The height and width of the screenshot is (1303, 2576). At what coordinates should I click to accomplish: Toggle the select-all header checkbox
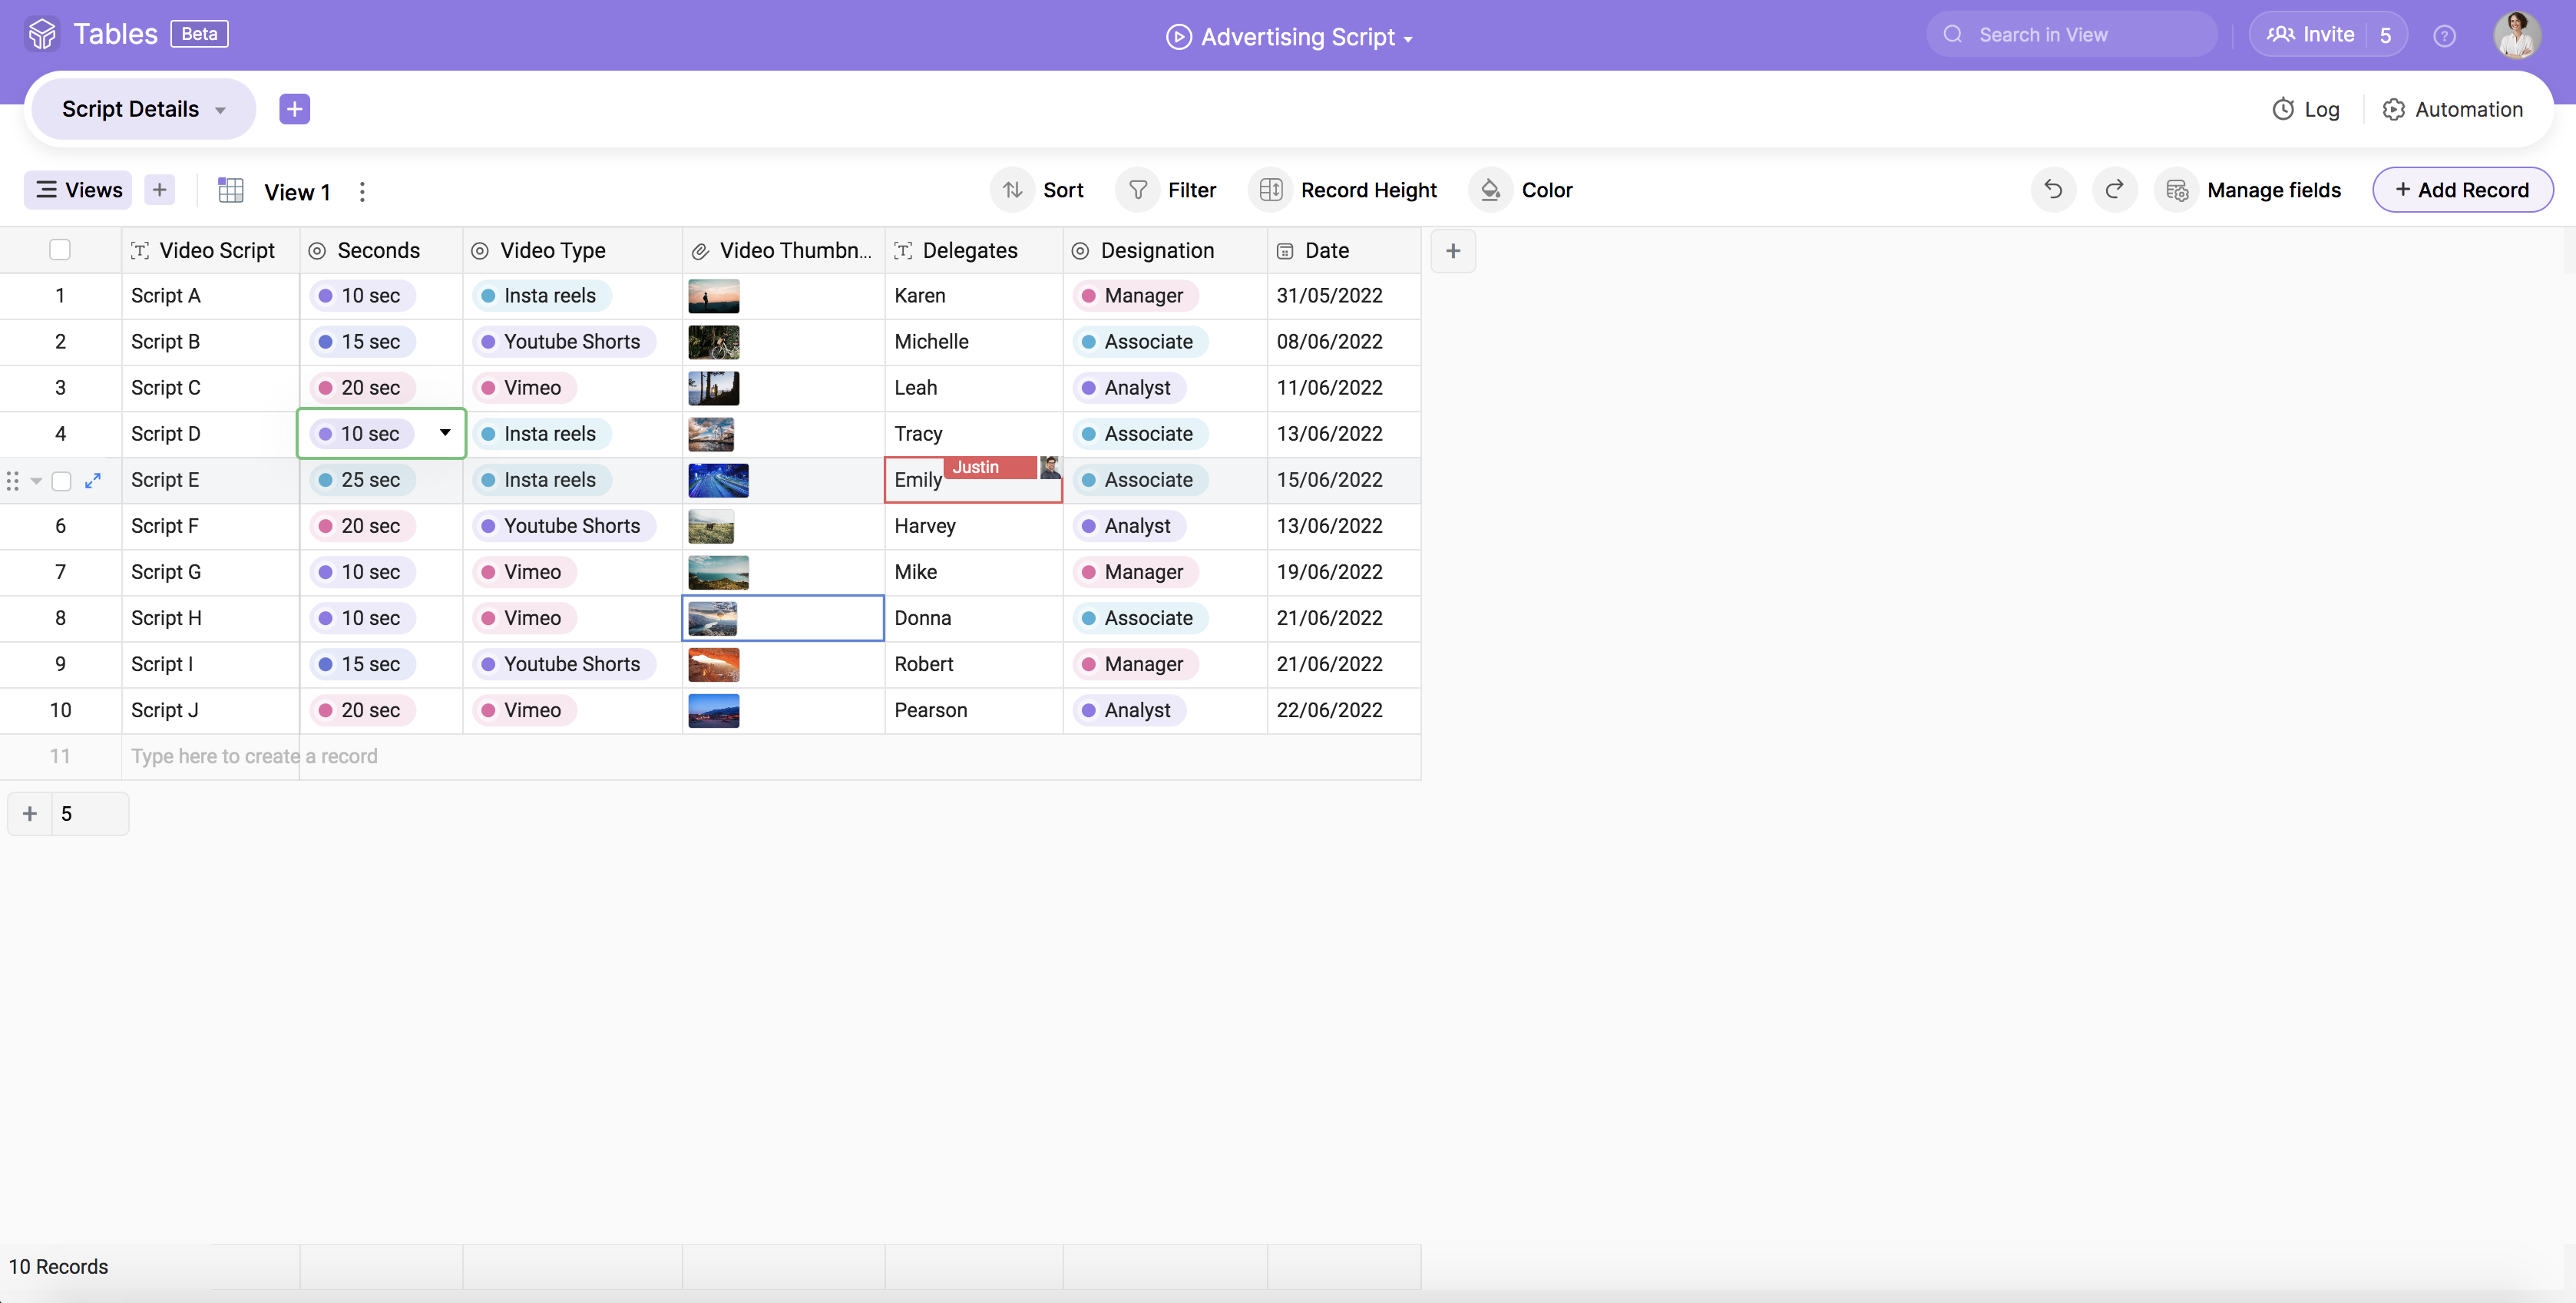(60, 250)
